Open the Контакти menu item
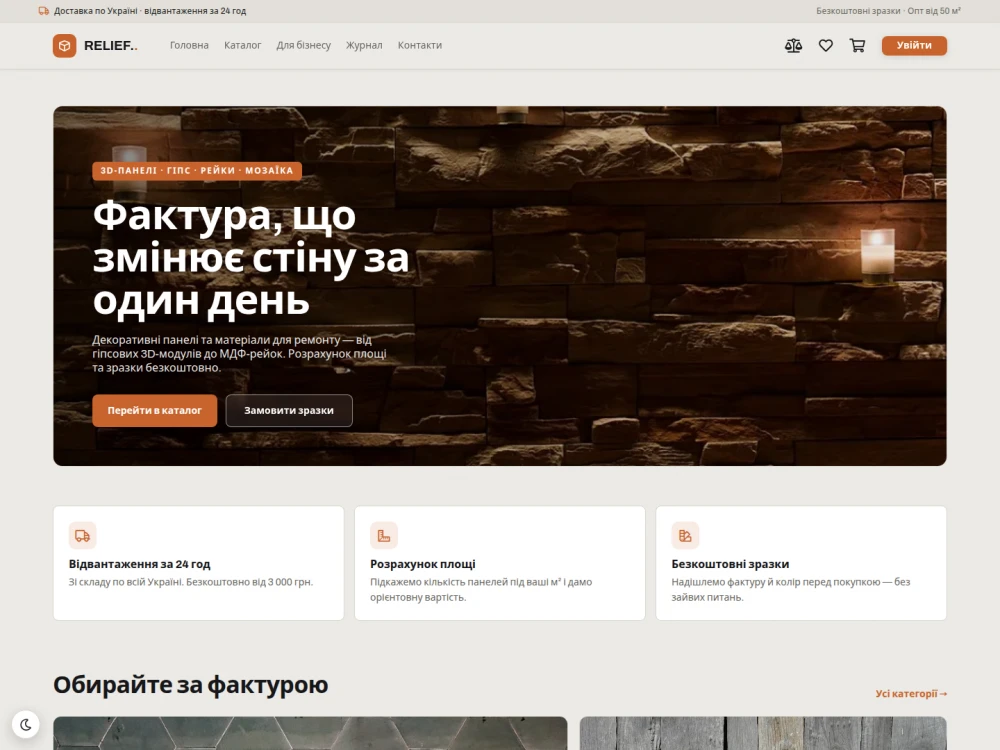This screenshot has height=750, width=1000. point(420,45)
